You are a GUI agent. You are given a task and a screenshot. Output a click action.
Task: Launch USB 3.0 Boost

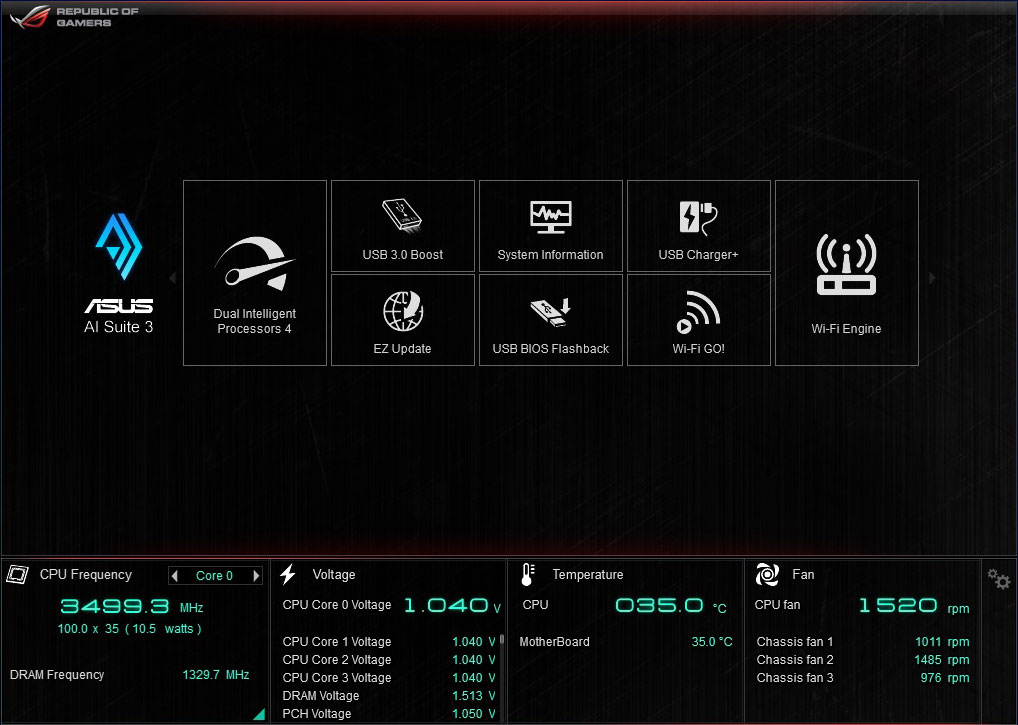coord(403,226)
